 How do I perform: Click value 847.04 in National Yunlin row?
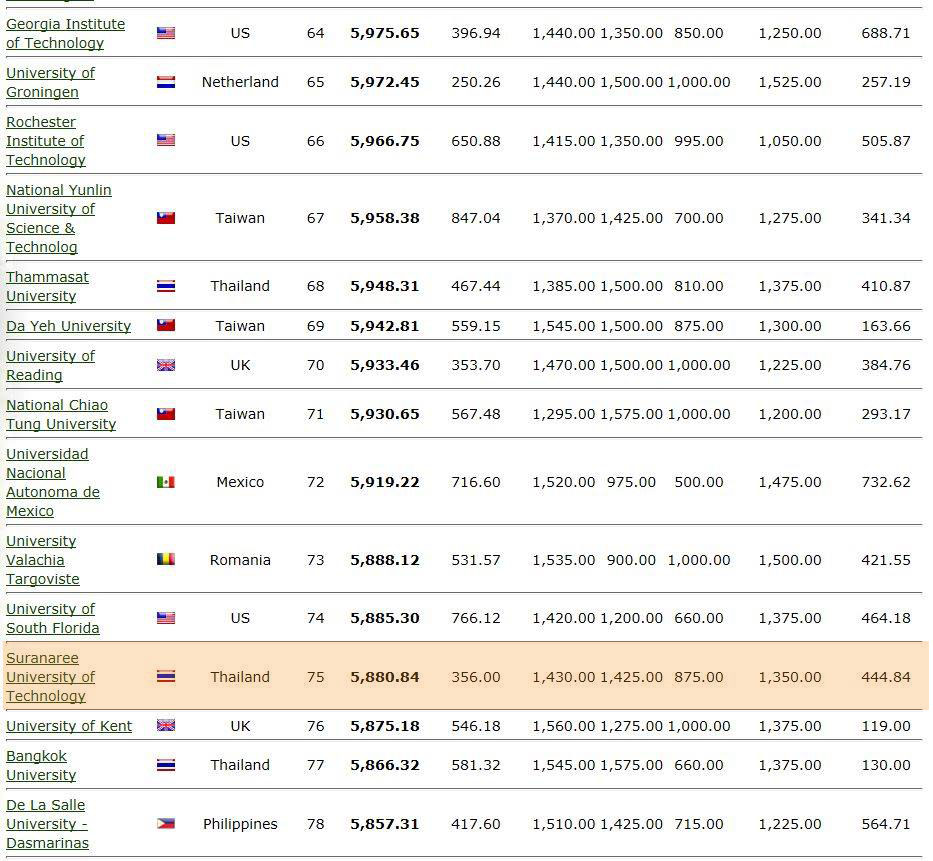coord(476,218)
